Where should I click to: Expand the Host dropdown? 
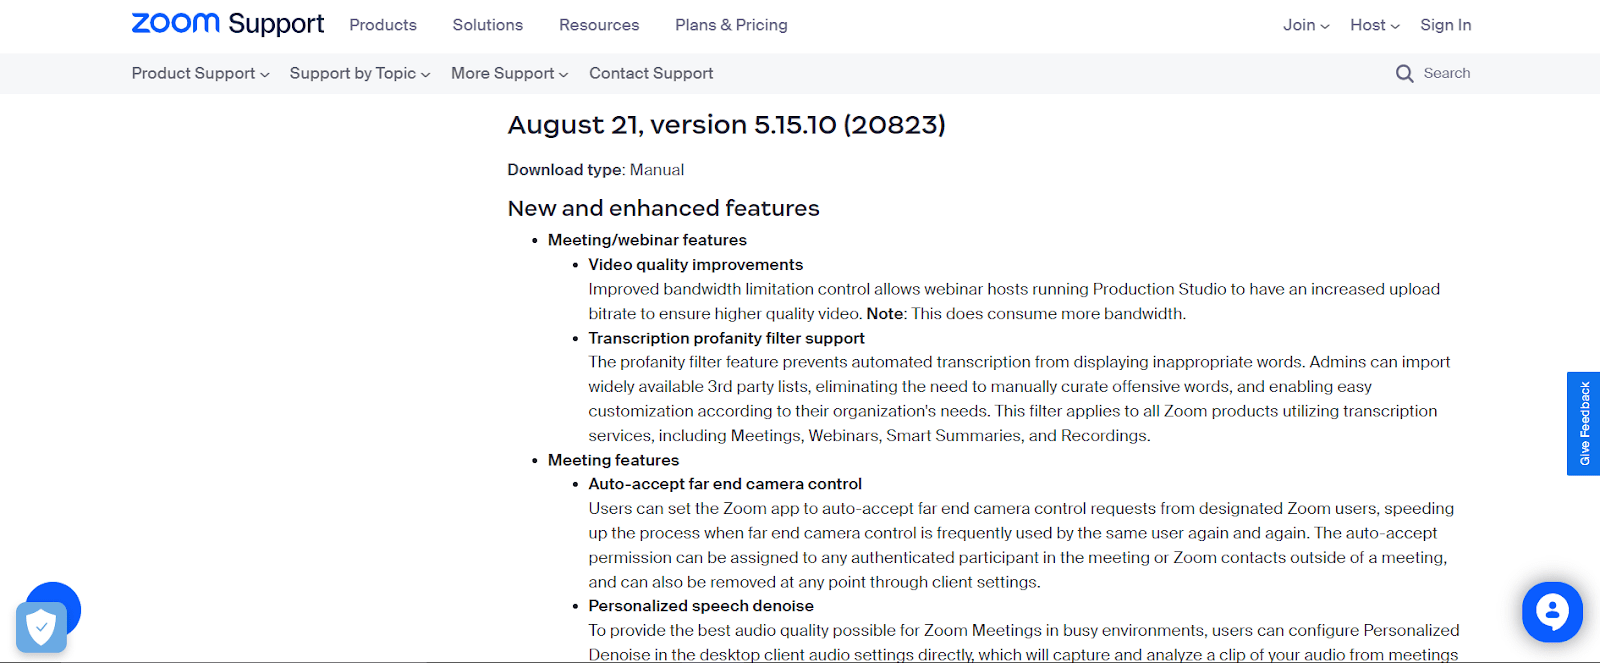(1374, 25)
